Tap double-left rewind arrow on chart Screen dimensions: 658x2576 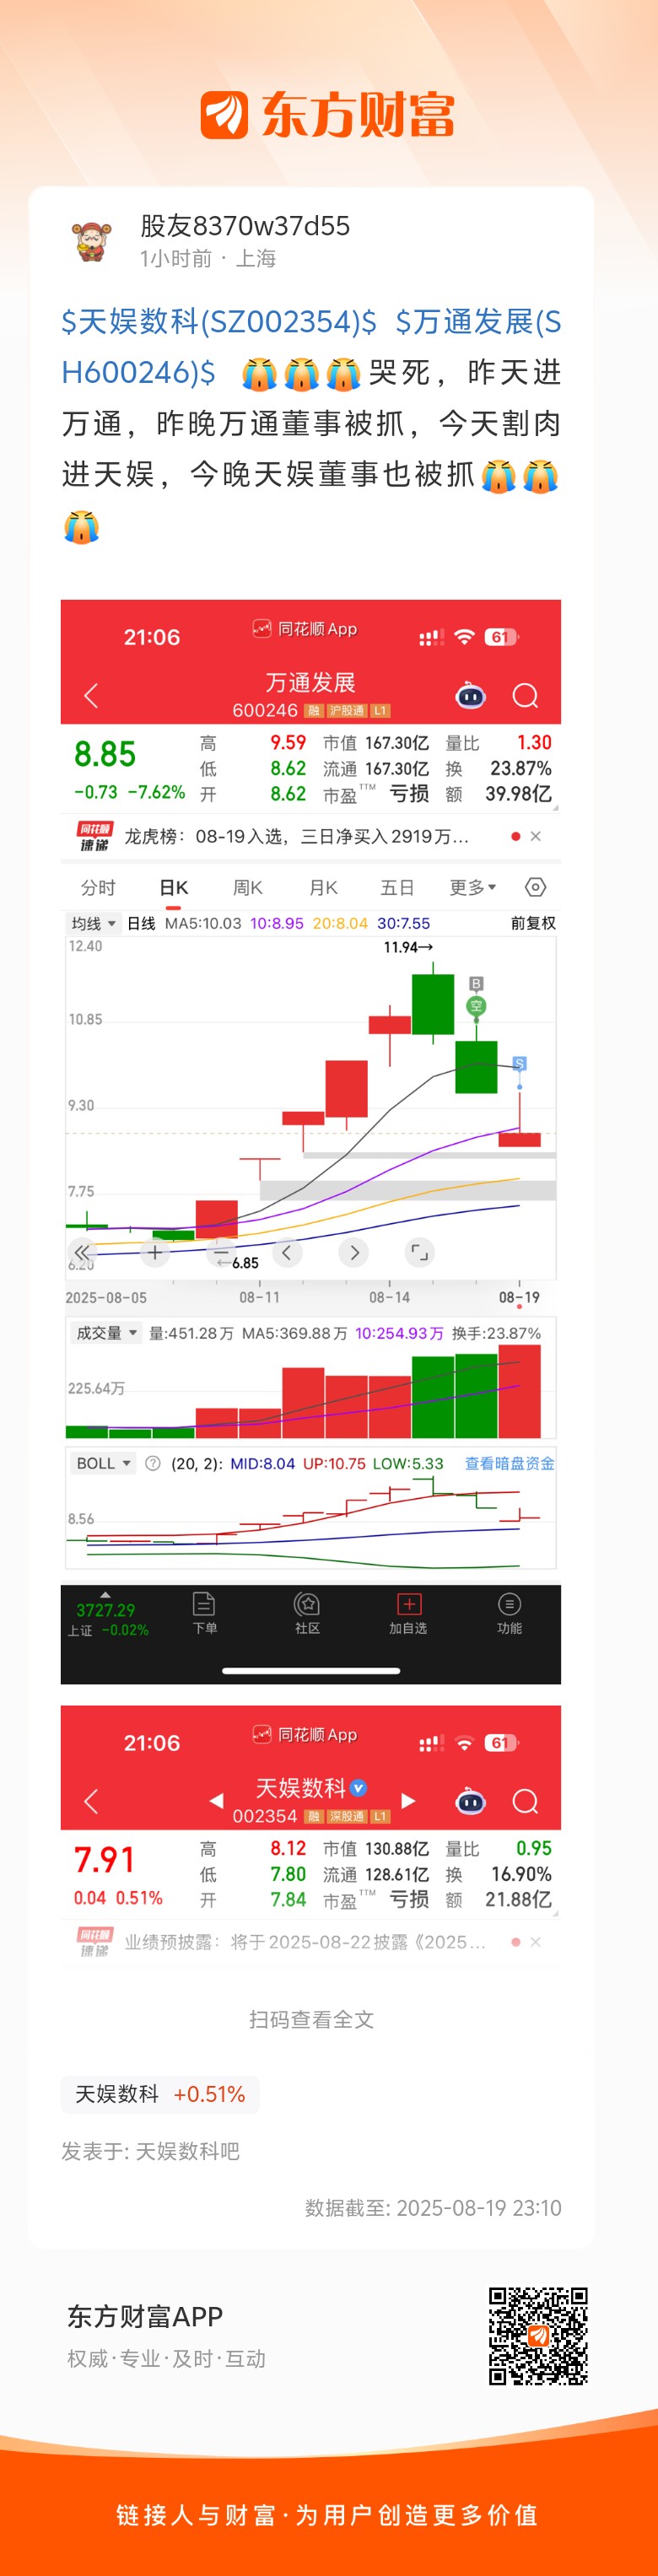tap(82, 1252)
